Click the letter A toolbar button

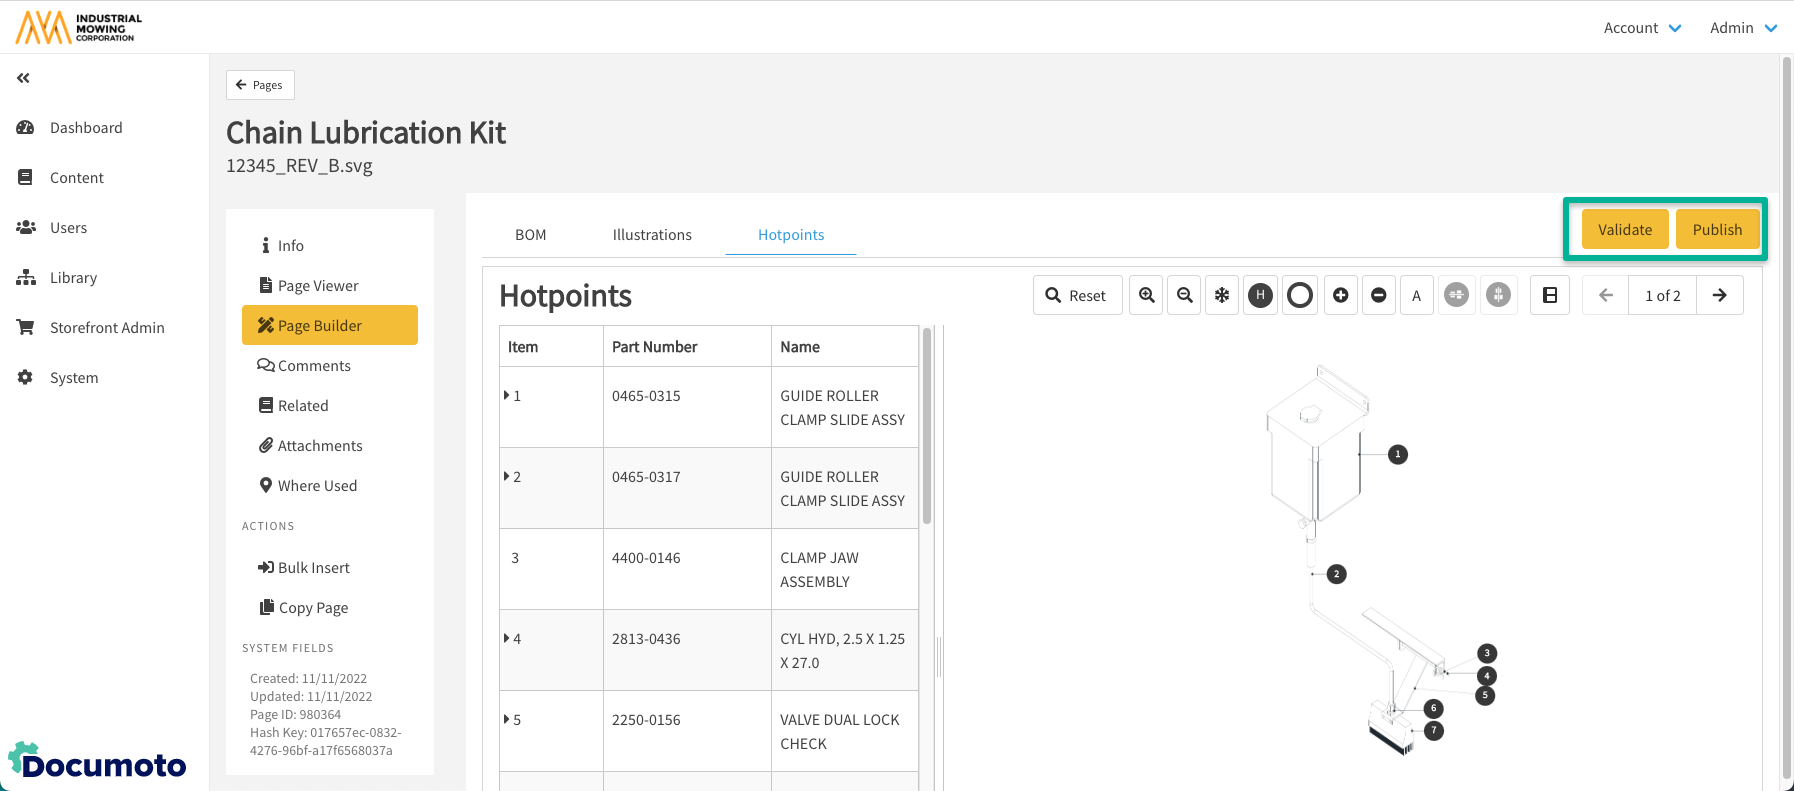pos(1416,295)
